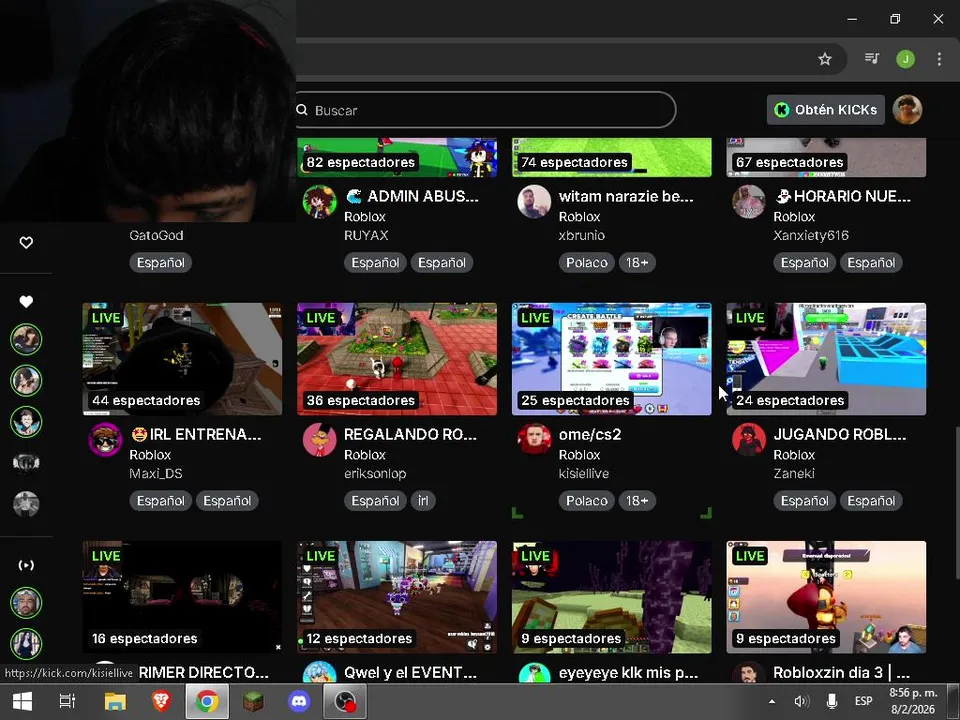Open the ADMIN ABUS... stream title
960x720 pixels.
[x=411, y=197]
